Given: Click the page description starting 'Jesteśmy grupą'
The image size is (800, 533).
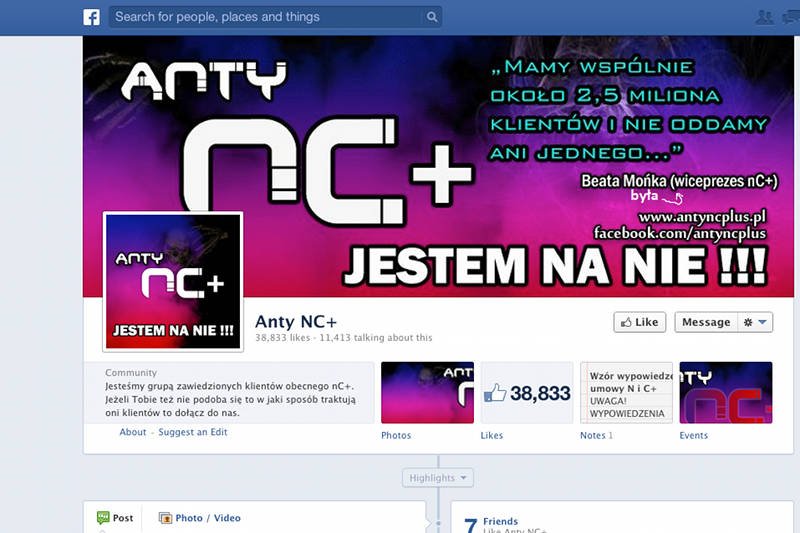Looking at the screenshot, I should click(231, 399).
